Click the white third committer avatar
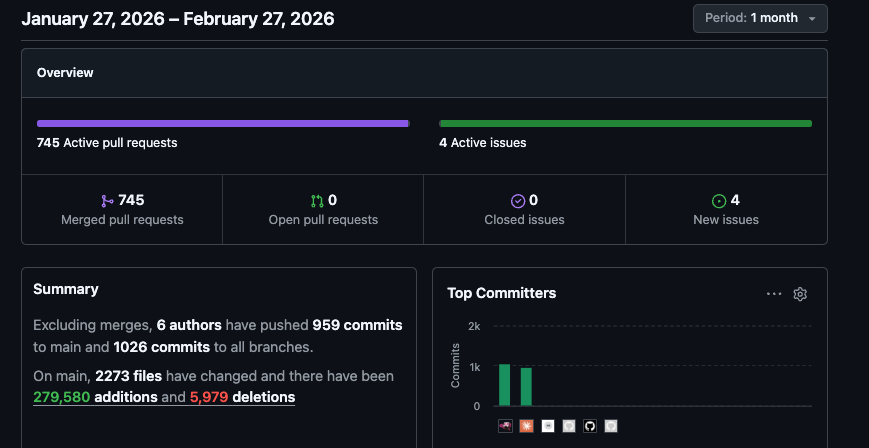 (548, 426)
